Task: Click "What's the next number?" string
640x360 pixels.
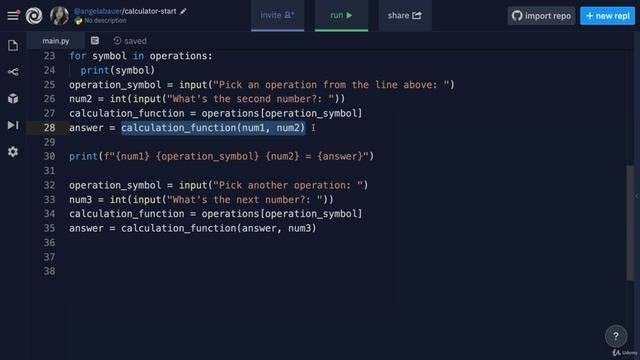Action: pos(245,200)
